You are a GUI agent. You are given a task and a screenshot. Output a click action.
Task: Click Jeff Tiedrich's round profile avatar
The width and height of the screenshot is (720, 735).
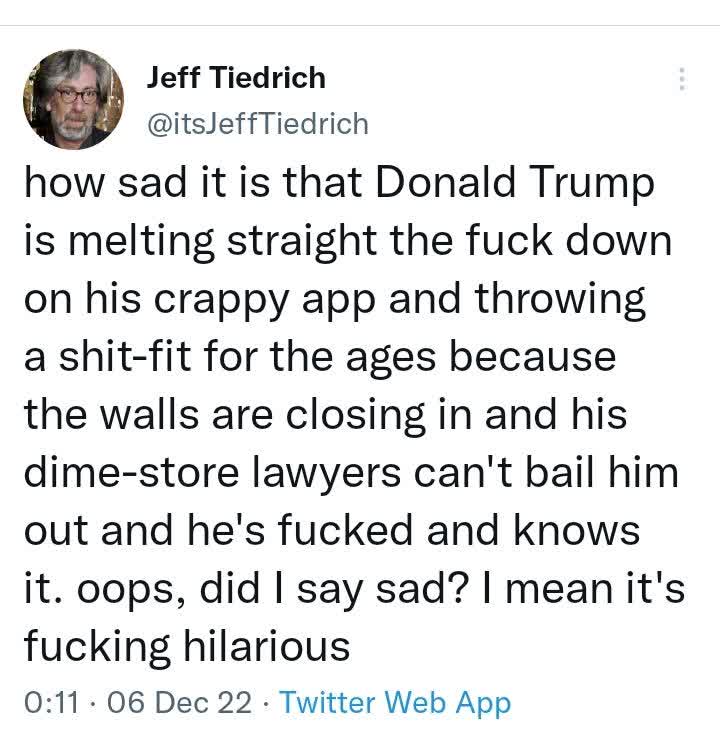pyautogui.click(x=74, y=99)
